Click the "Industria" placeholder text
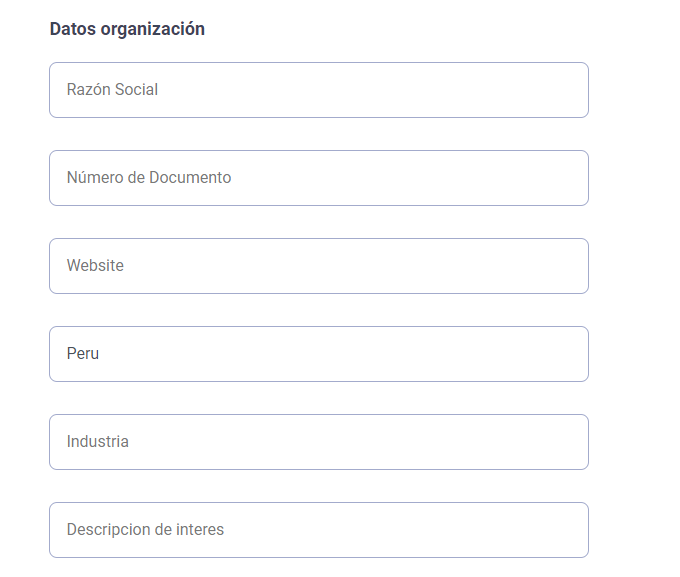This screenshot has width=680, height=577. pos(98,442)
